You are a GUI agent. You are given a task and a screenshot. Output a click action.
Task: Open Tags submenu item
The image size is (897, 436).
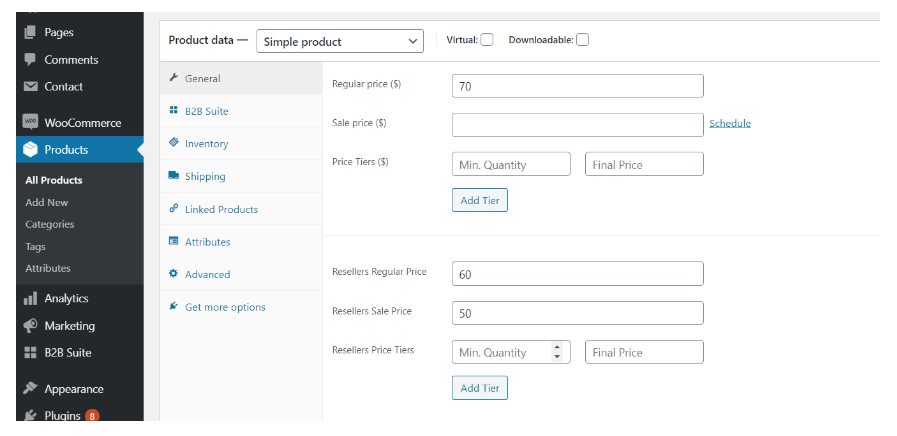35,247
